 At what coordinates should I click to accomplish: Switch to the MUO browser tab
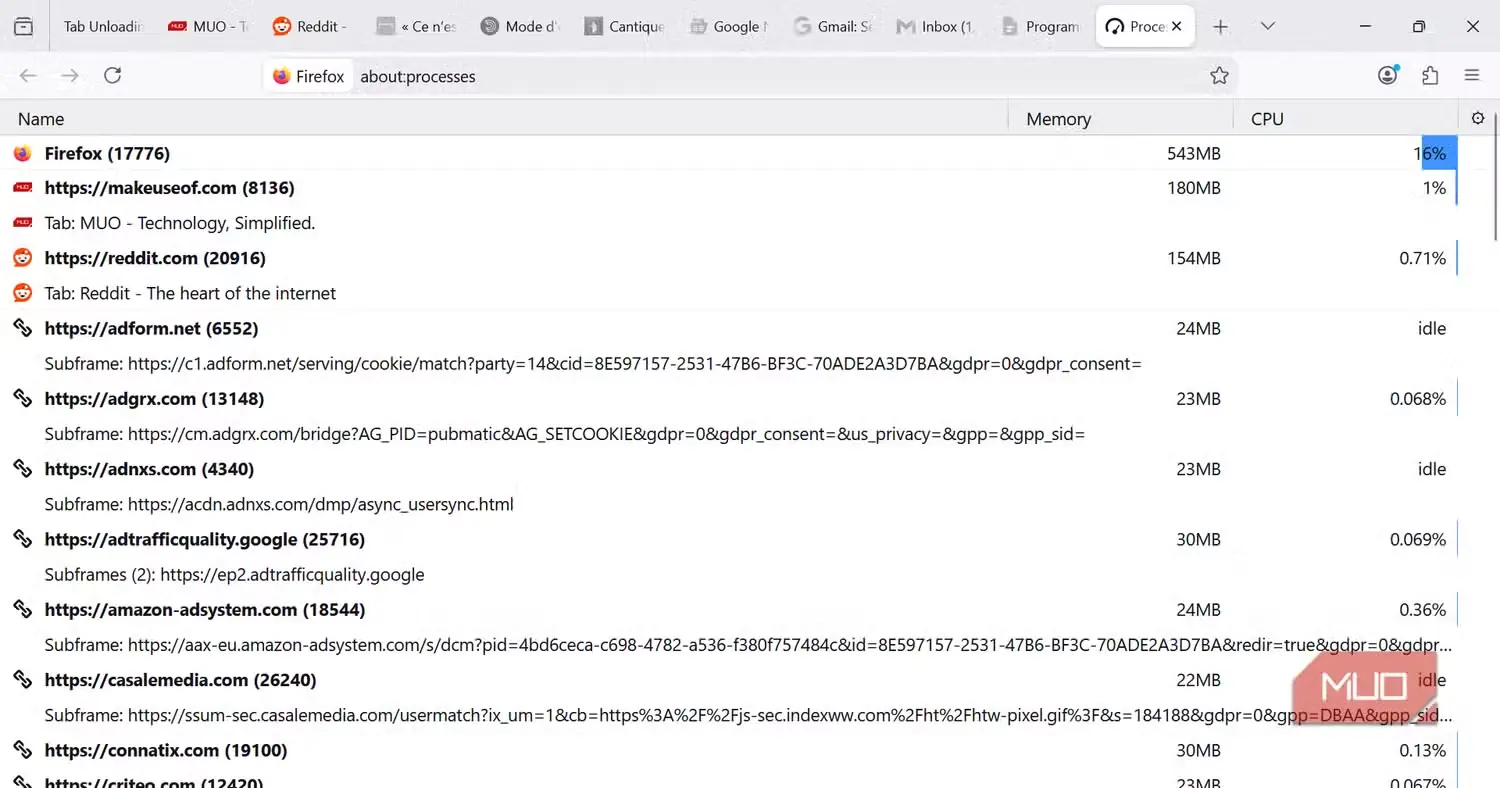click(x=207, y=27)
